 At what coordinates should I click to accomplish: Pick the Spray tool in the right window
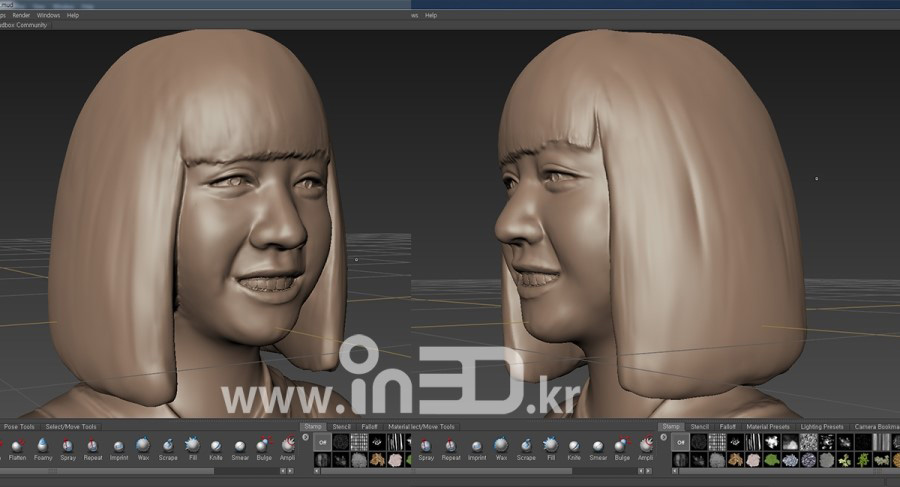426,449
